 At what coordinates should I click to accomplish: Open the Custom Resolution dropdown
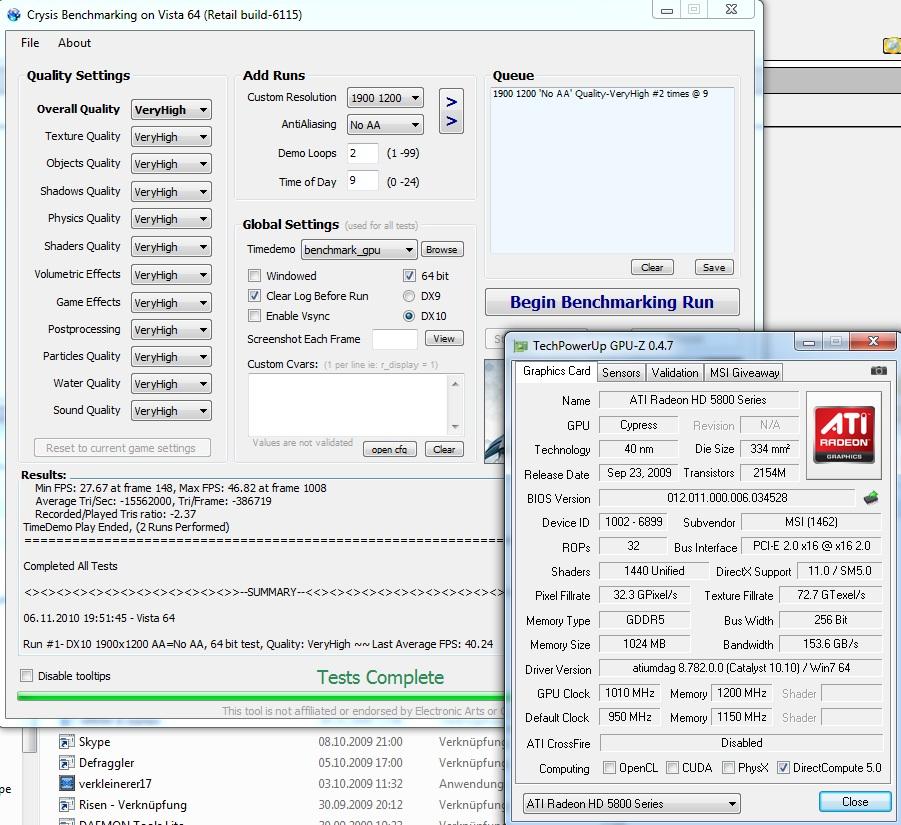pos(385,98)
